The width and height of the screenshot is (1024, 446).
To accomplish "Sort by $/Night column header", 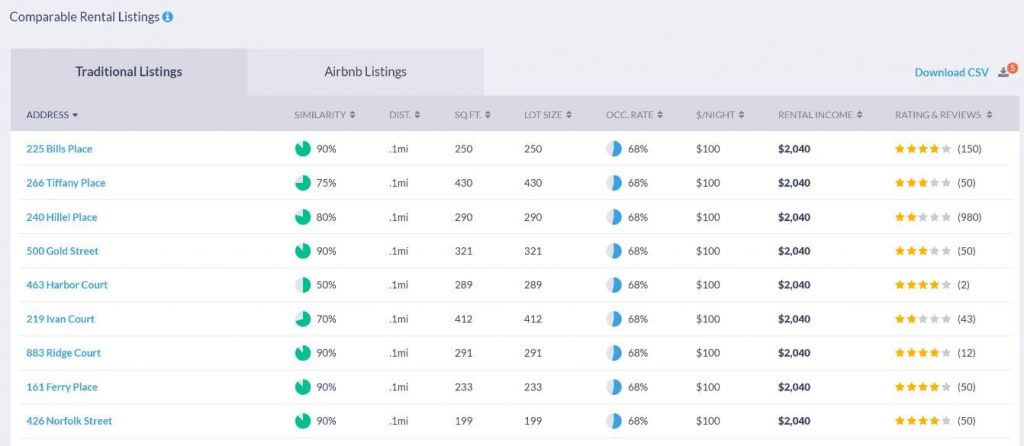I will [x=719, y=115].
